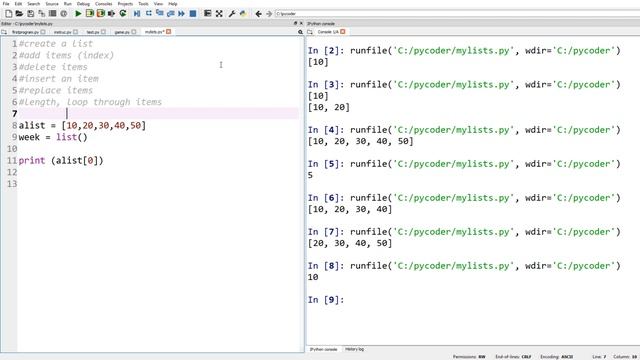
Task: Click the Permissions status bar entry
Action: click(469, 357)
